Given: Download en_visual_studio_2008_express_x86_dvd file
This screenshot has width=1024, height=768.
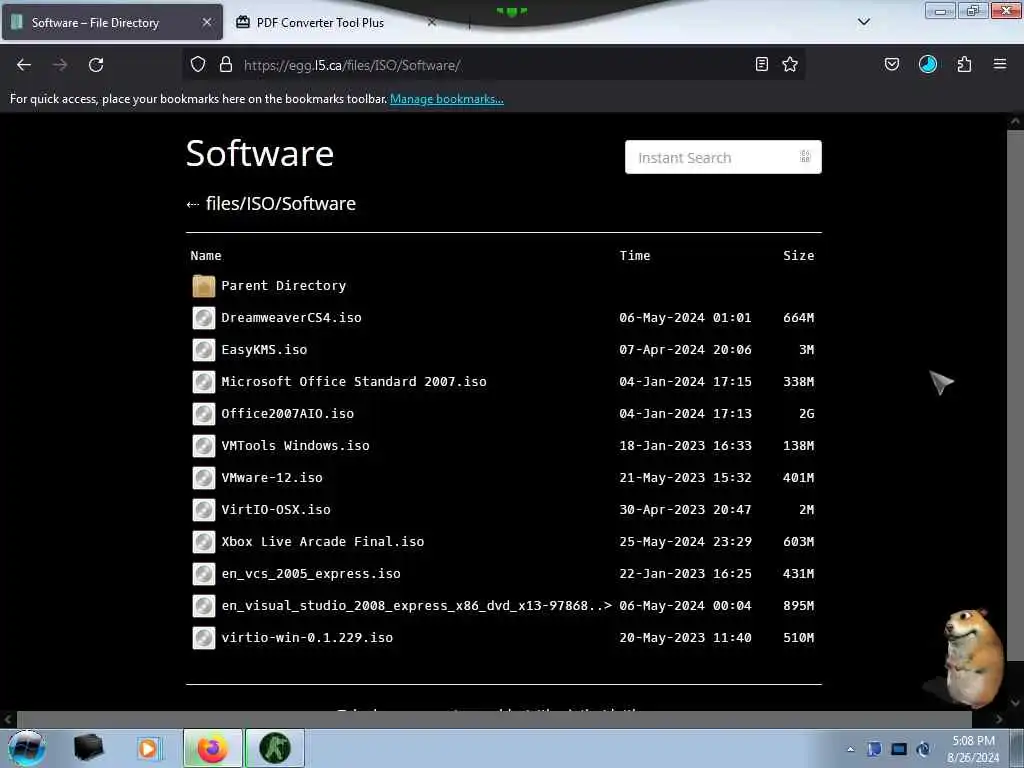Looking at the screenshot, I should (417, 606).
